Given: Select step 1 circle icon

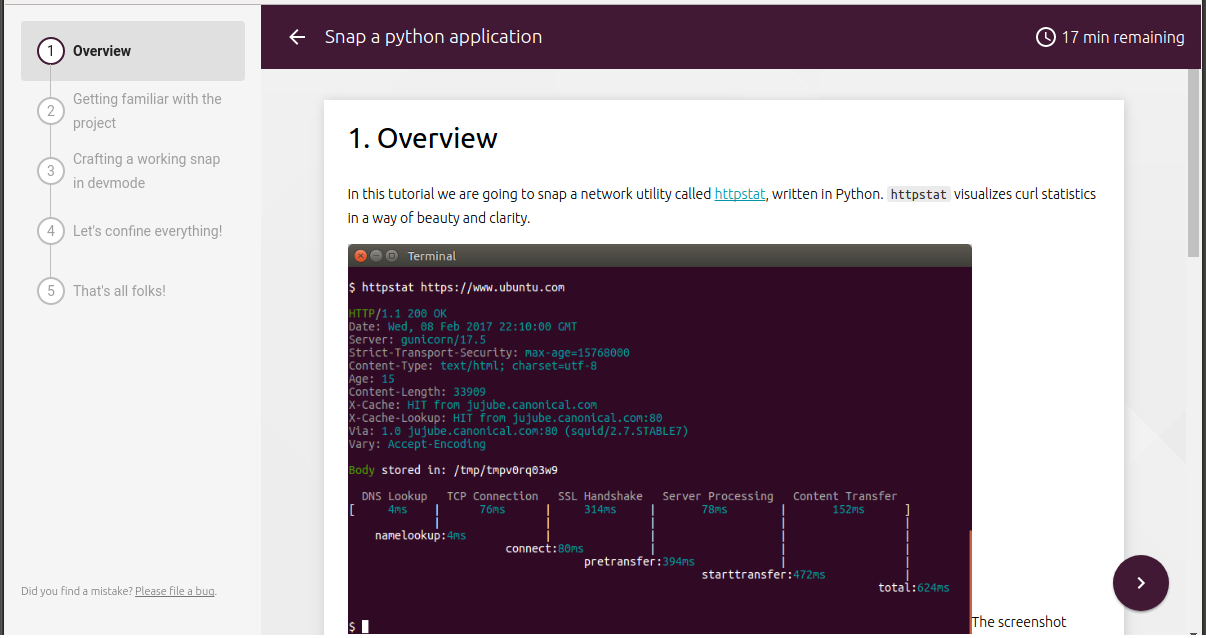Looking at the screenshot, I should coord(51,51).
